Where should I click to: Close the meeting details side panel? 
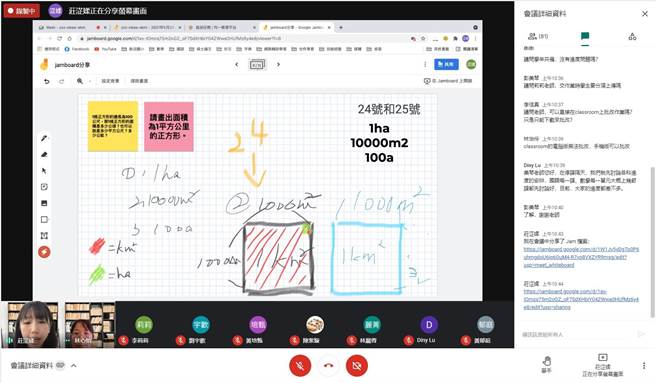645,14
